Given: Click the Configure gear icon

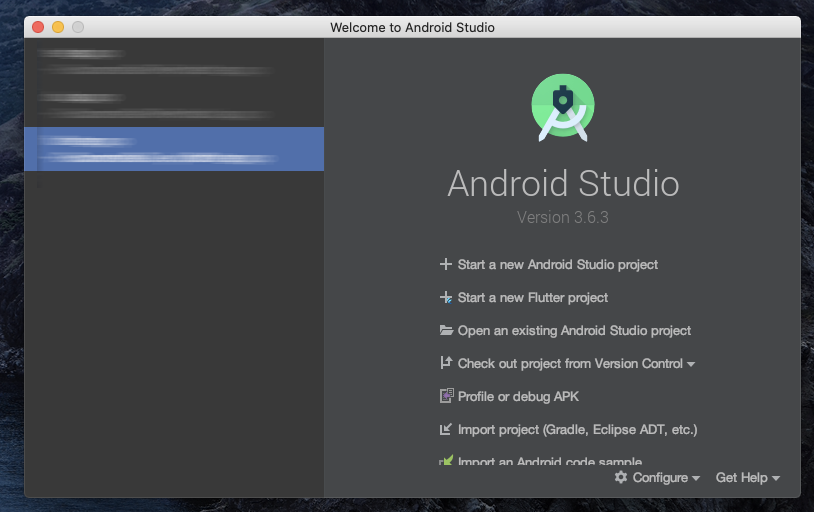Looking at the screenshot, I should (621, 477).
